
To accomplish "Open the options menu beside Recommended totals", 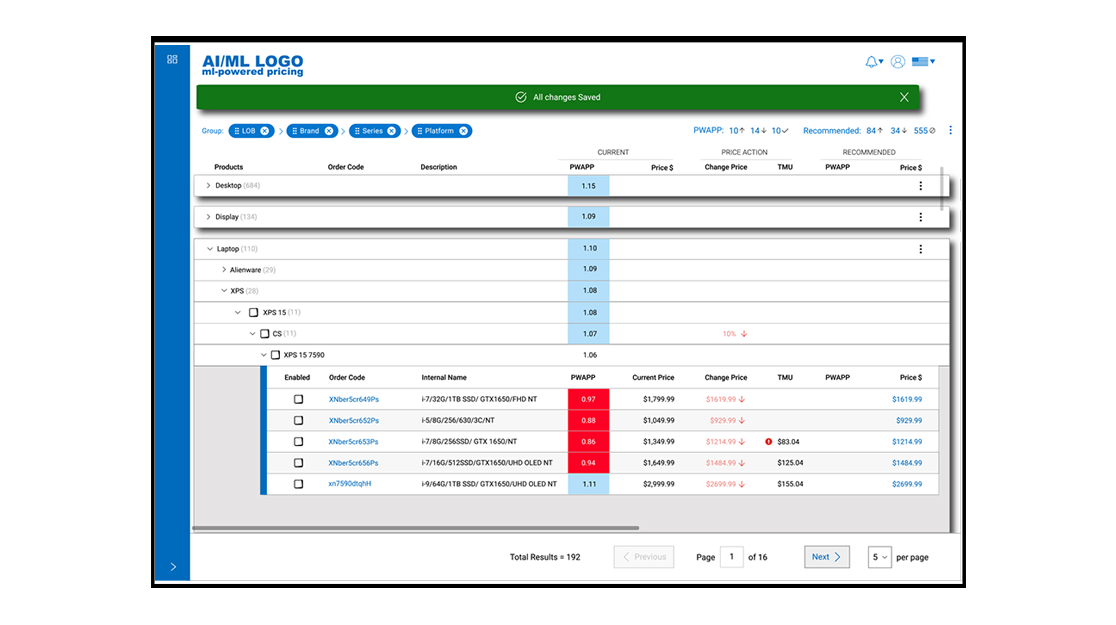I will coord(950,130).
